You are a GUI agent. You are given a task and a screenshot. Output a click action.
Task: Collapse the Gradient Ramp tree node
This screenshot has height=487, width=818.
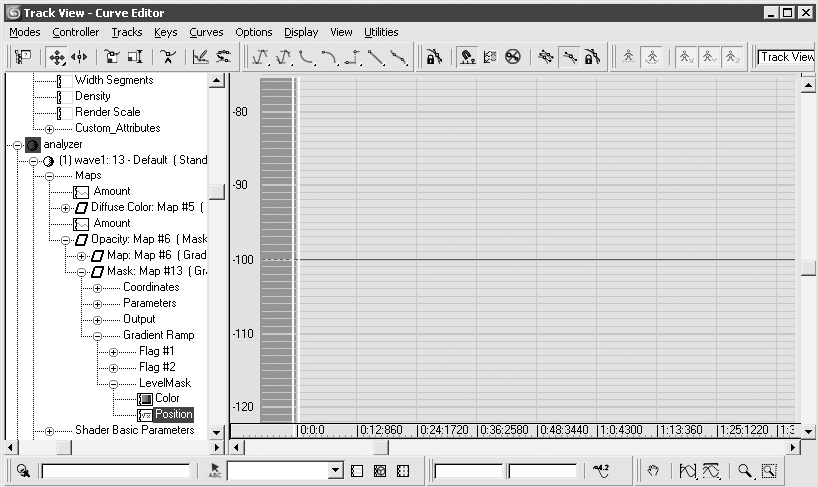tap(98, 336)
